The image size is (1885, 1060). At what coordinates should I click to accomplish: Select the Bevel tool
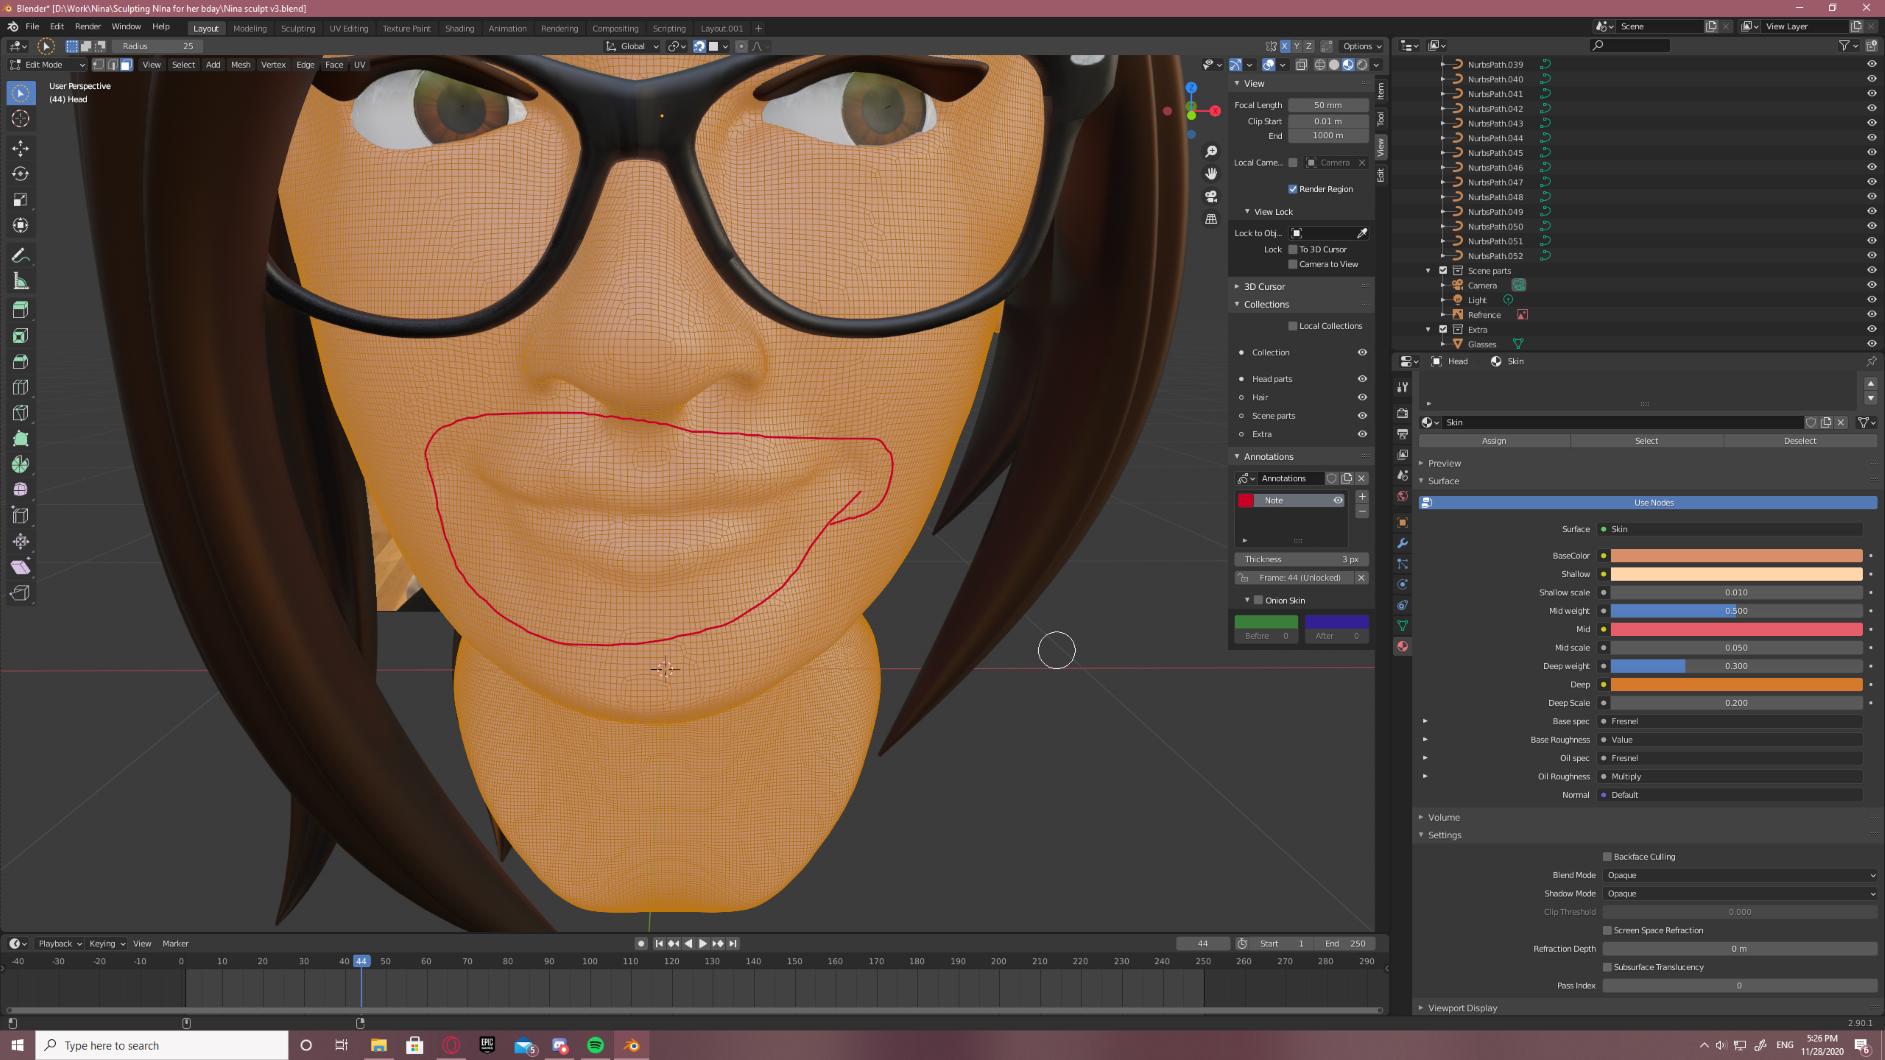coord(20,362)
